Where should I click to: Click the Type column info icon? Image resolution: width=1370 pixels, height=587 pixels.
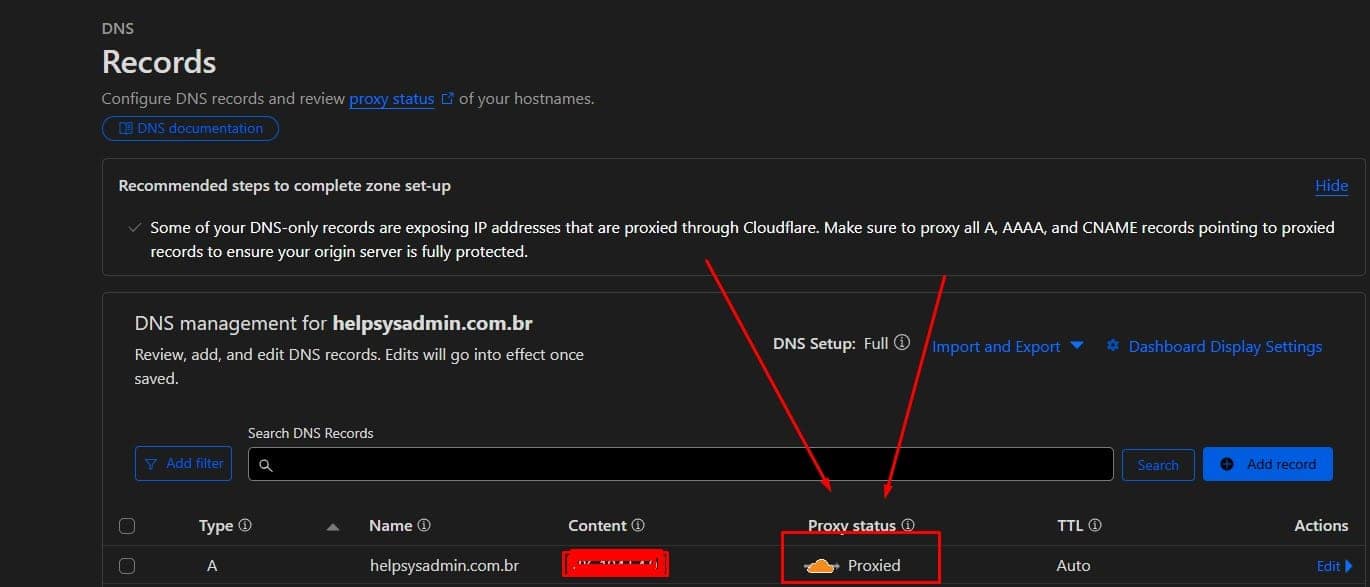click(x=246, y=524)
